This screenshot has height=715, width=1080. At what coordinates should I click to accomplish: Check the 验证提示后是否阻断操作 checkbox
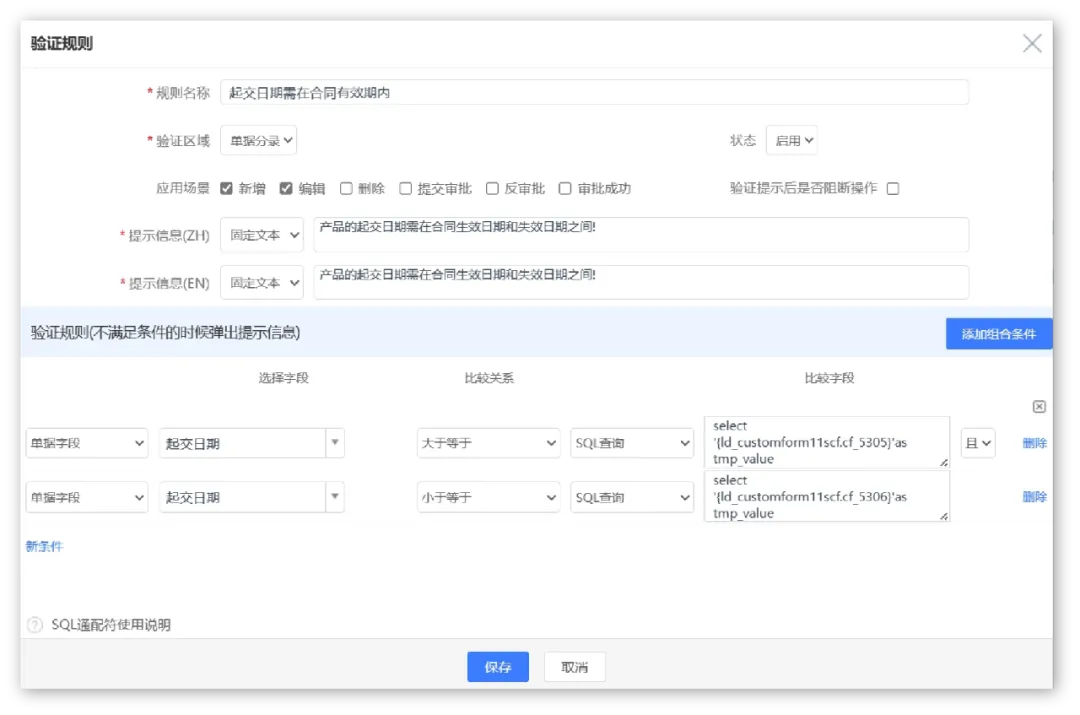pyautogui.click(x=893, y=188)
